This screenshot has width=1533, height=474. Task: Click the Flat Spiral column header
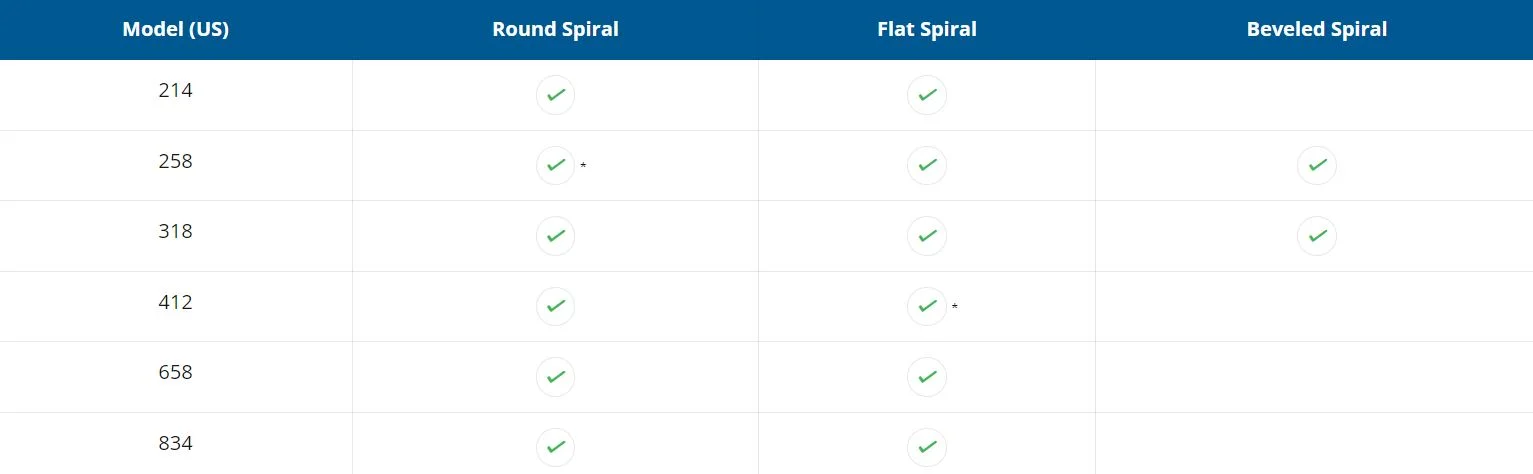(927, 30)
